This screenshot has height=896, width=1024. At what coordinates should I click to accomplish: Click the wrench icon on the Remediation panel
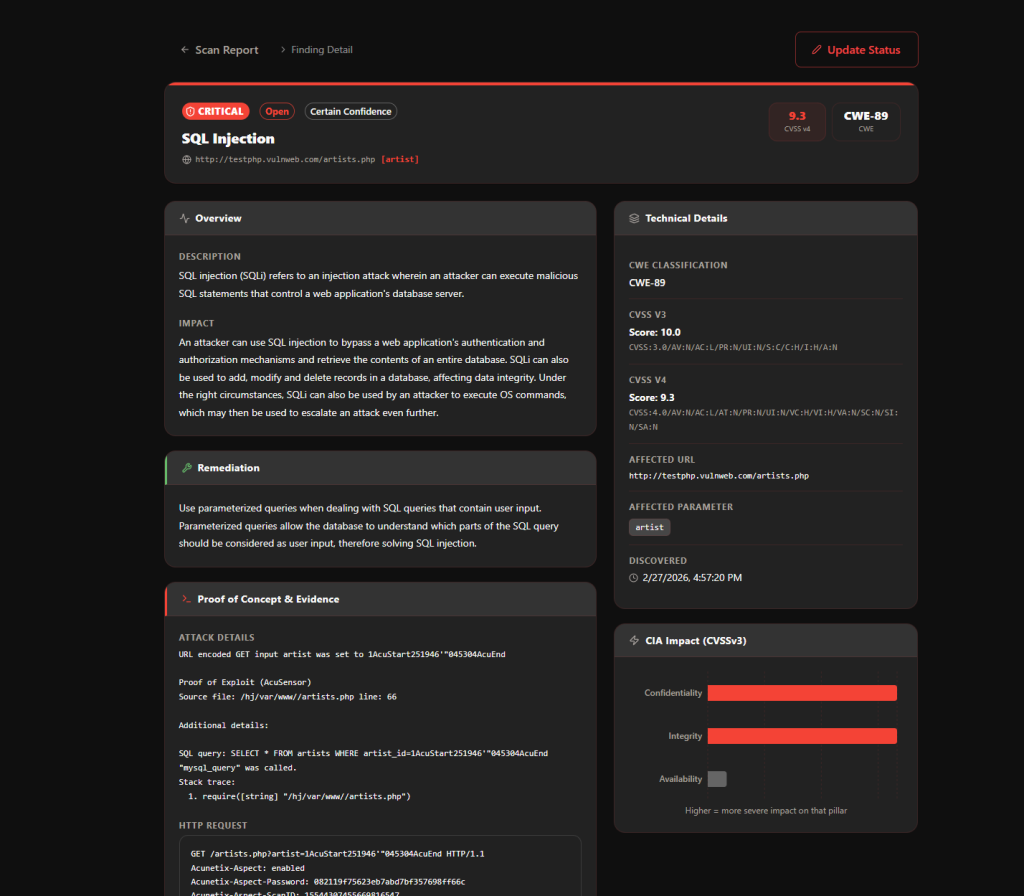pyautogui.click(x=185, y=468)
